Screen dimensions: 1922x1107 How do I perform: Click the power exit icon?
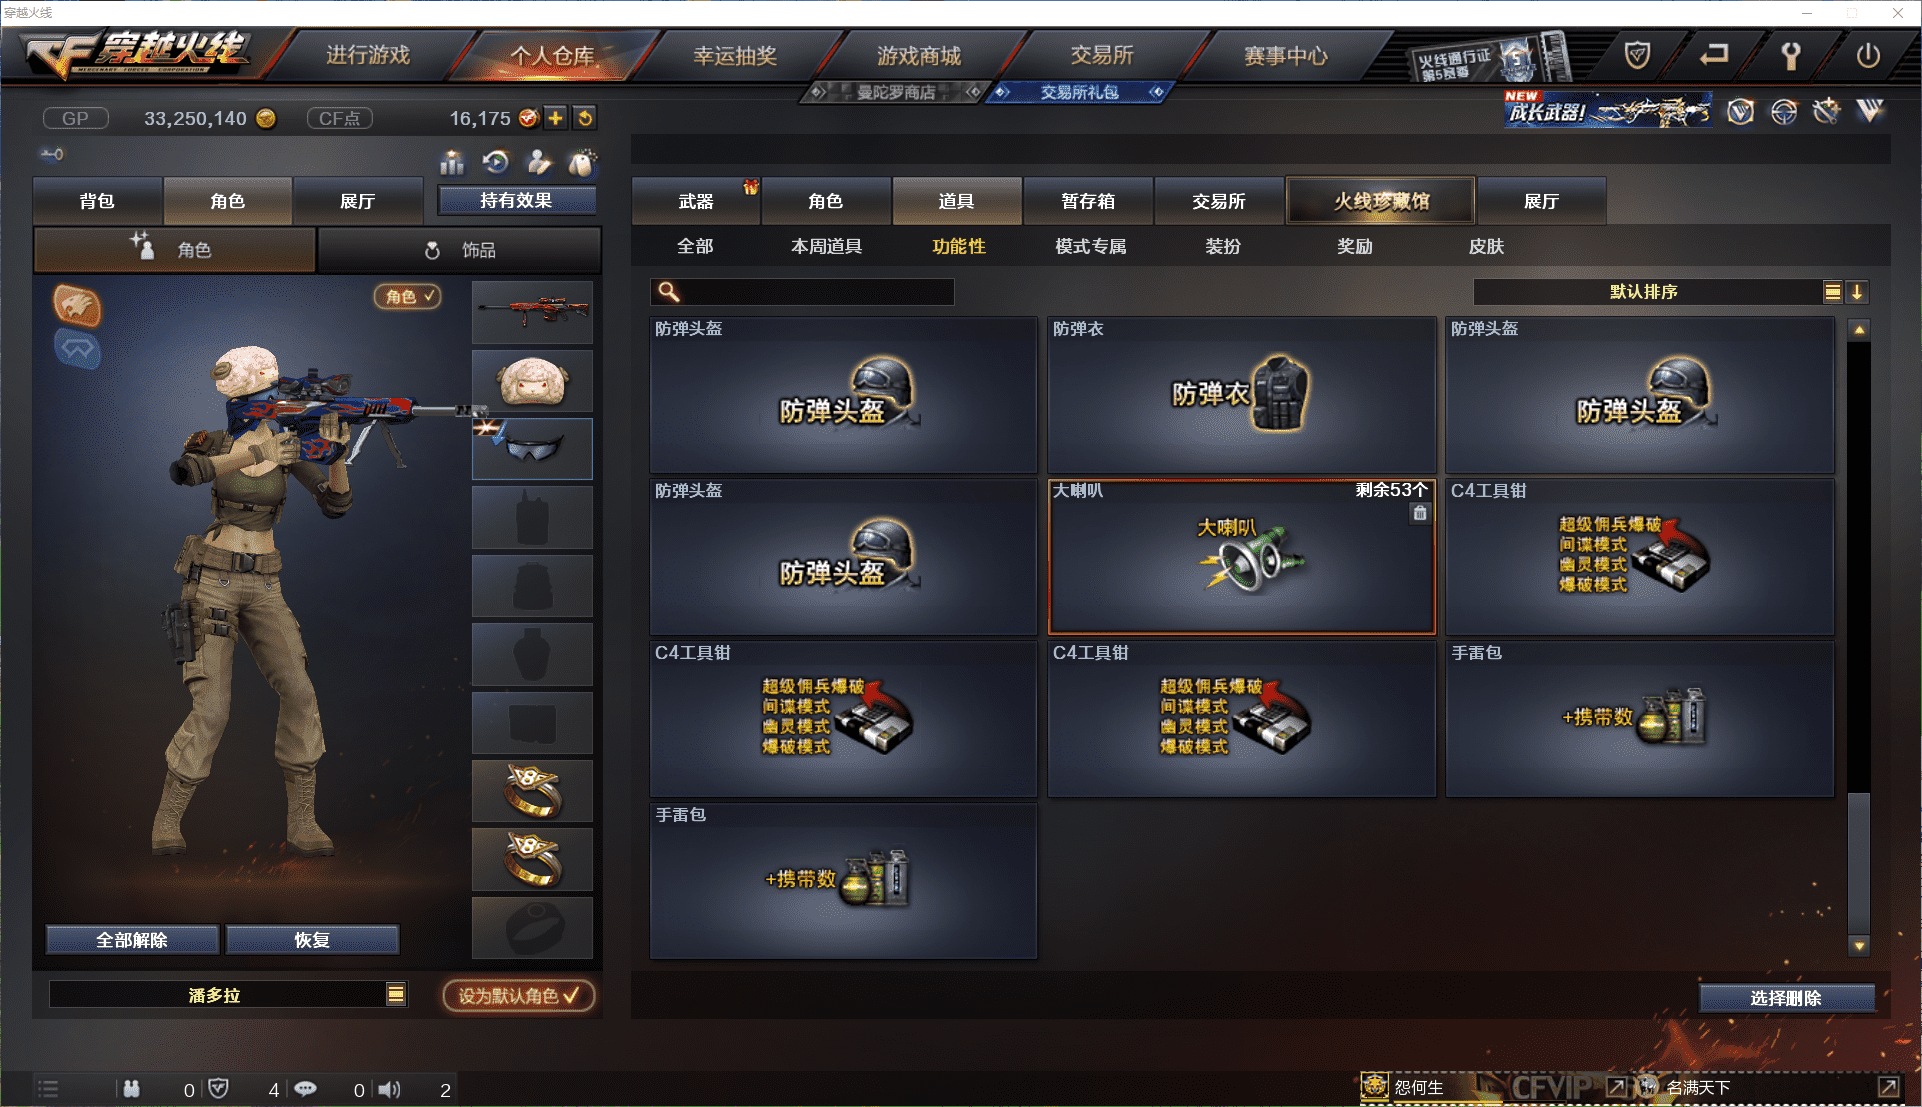point(1868,55)
